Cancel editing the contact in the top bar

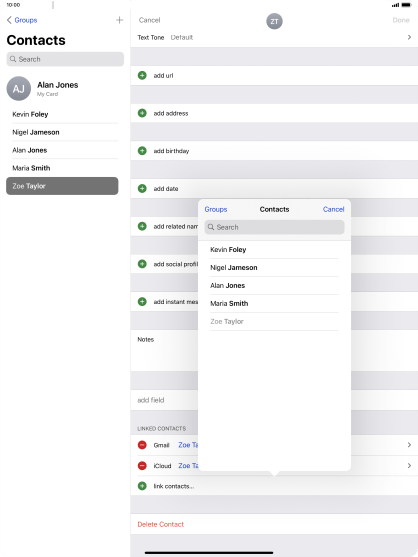click(150, 20)
